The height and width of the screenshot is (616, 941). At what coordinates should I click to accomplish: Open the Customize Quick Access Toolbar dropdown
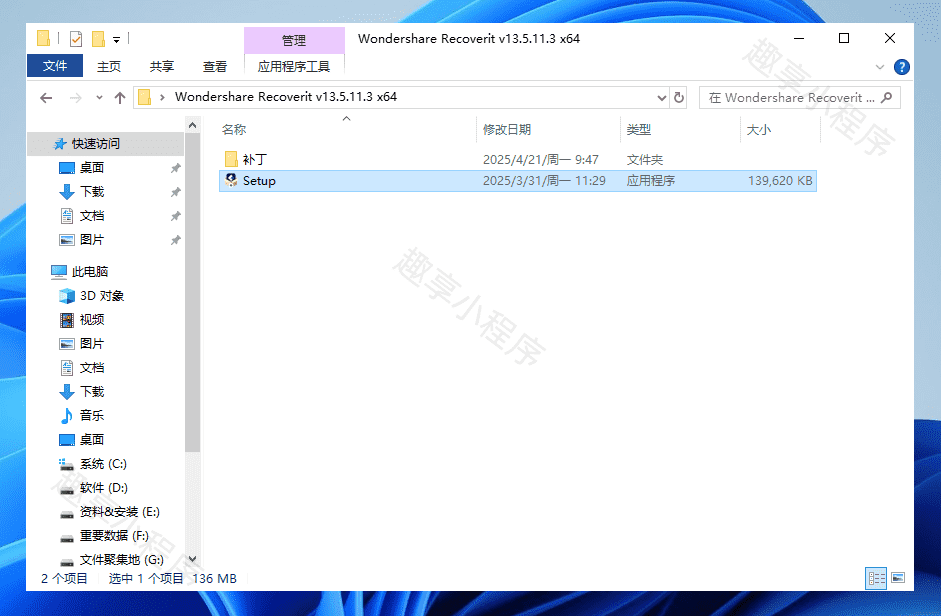116,40
